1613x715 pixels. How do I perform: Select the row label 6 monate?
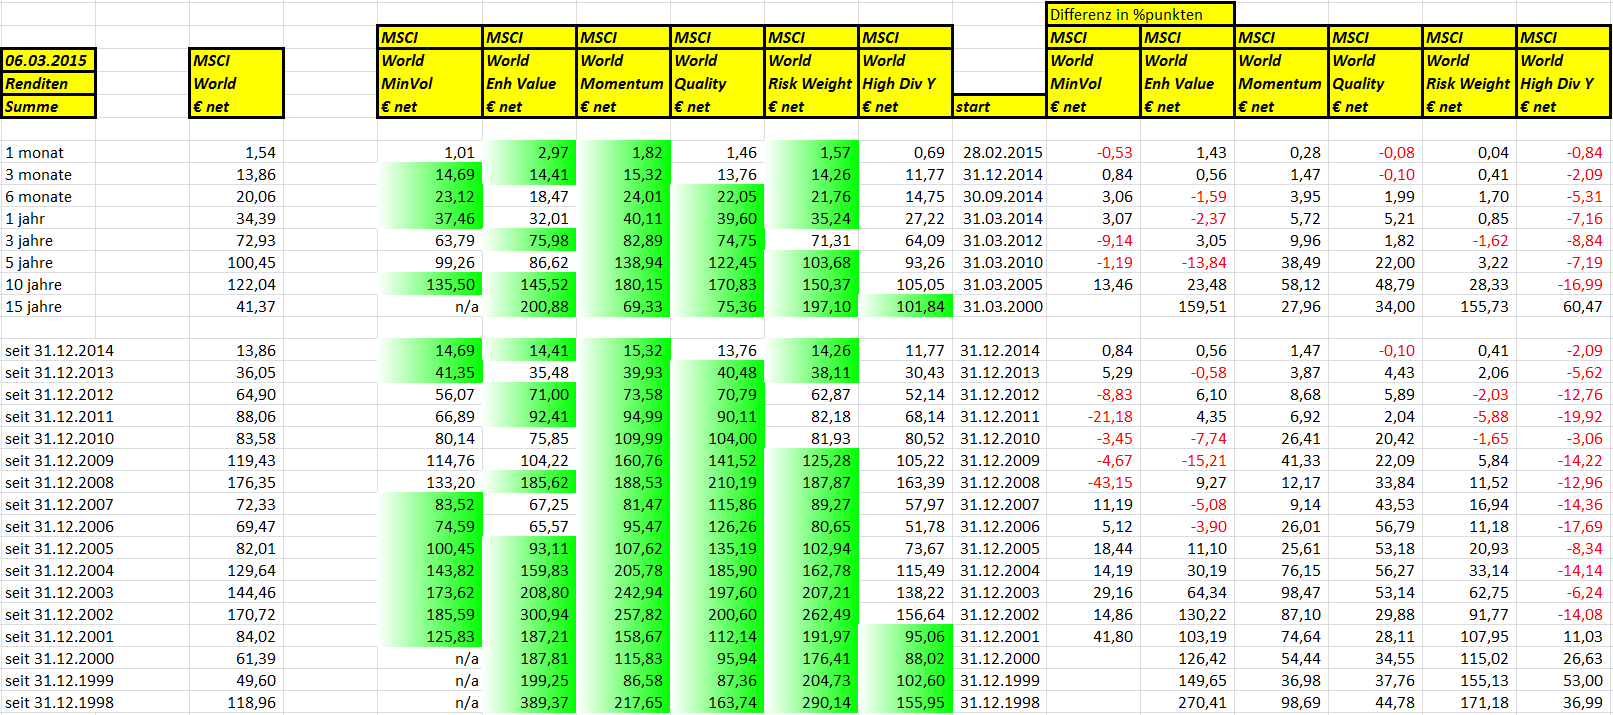click(38, 197)
